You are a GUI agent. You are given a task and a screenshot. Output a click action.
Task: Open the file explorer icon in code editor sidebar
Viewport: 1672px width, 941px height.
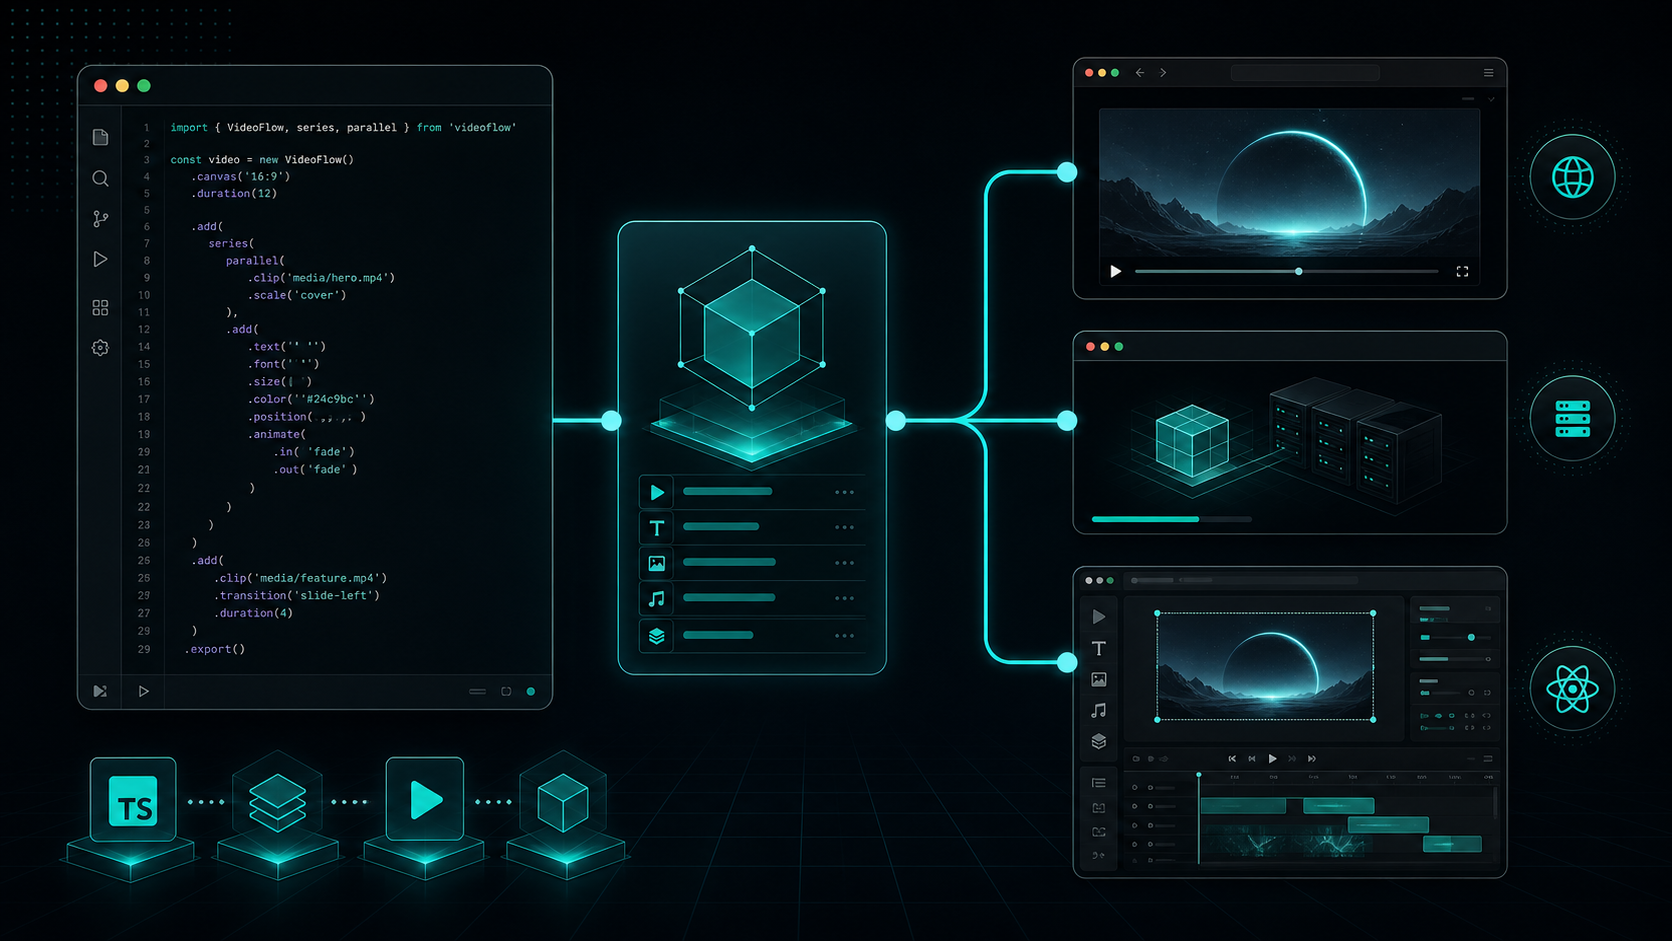point(100,137)
